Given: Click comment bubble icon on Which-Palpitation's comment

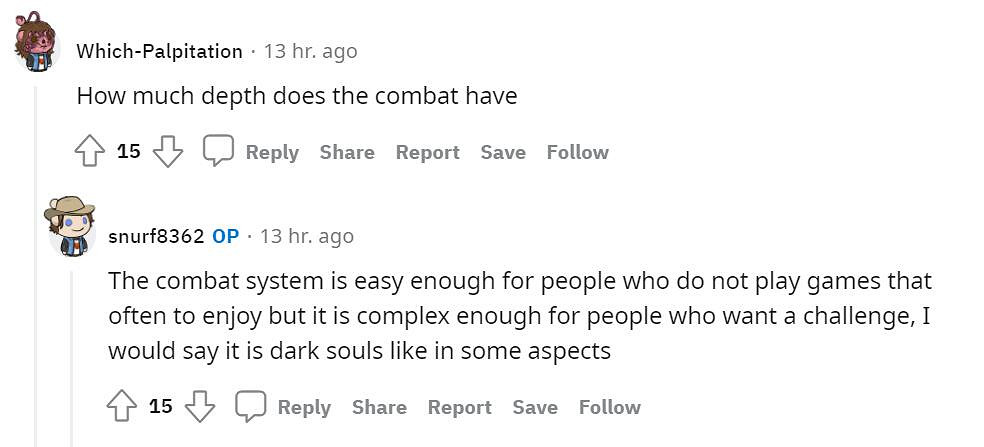Looking at the screenshot, I should click(218, 151).
